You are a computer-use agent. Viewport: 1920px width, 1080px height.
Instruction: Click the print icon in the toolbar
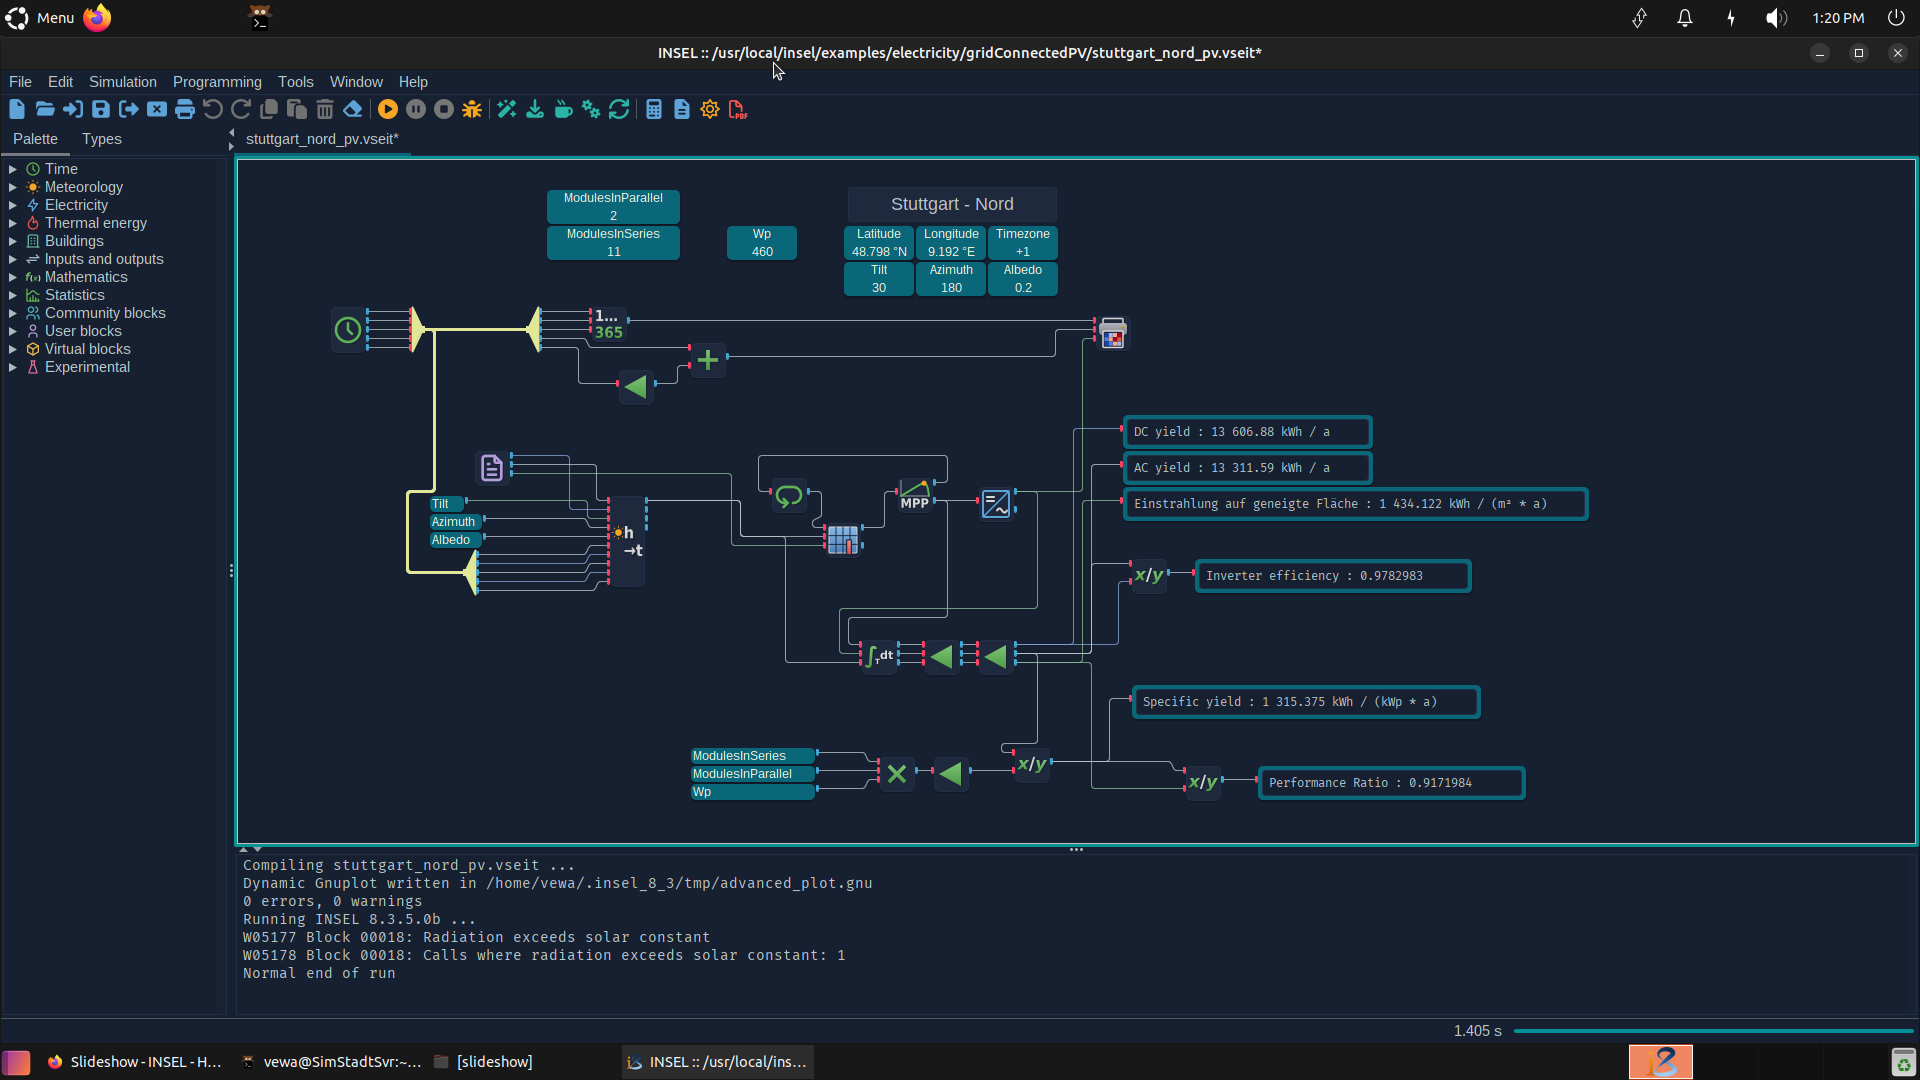185,110
